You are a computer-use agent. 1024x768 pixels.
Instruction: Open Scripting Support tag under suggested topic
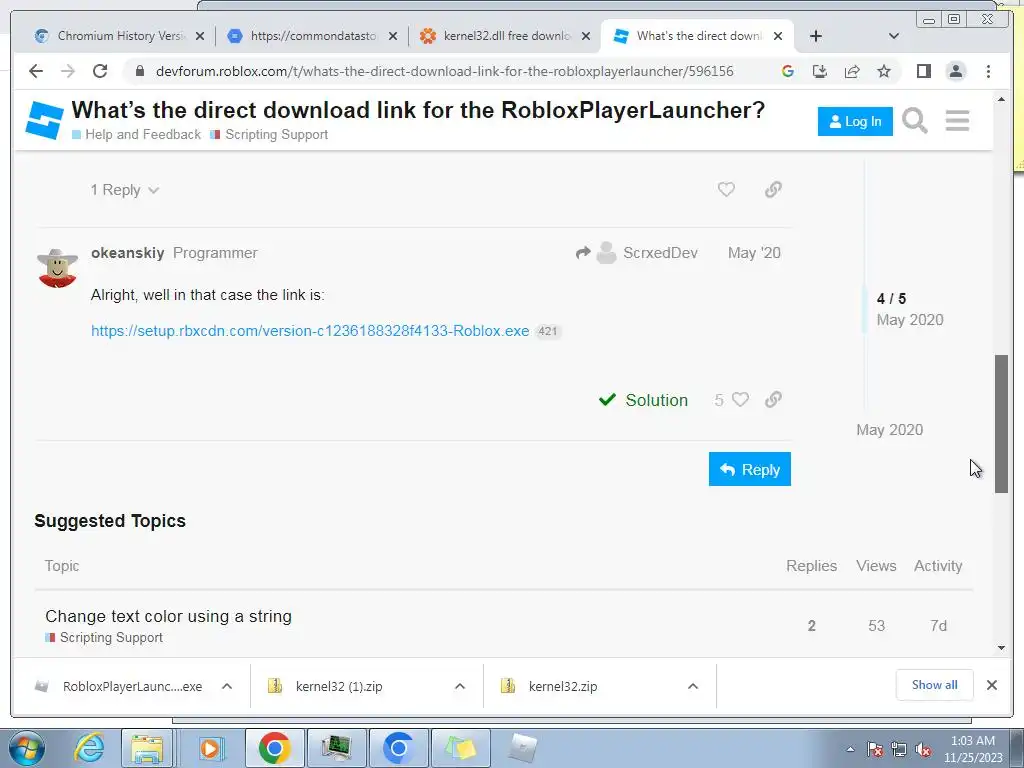pos(104,637)
